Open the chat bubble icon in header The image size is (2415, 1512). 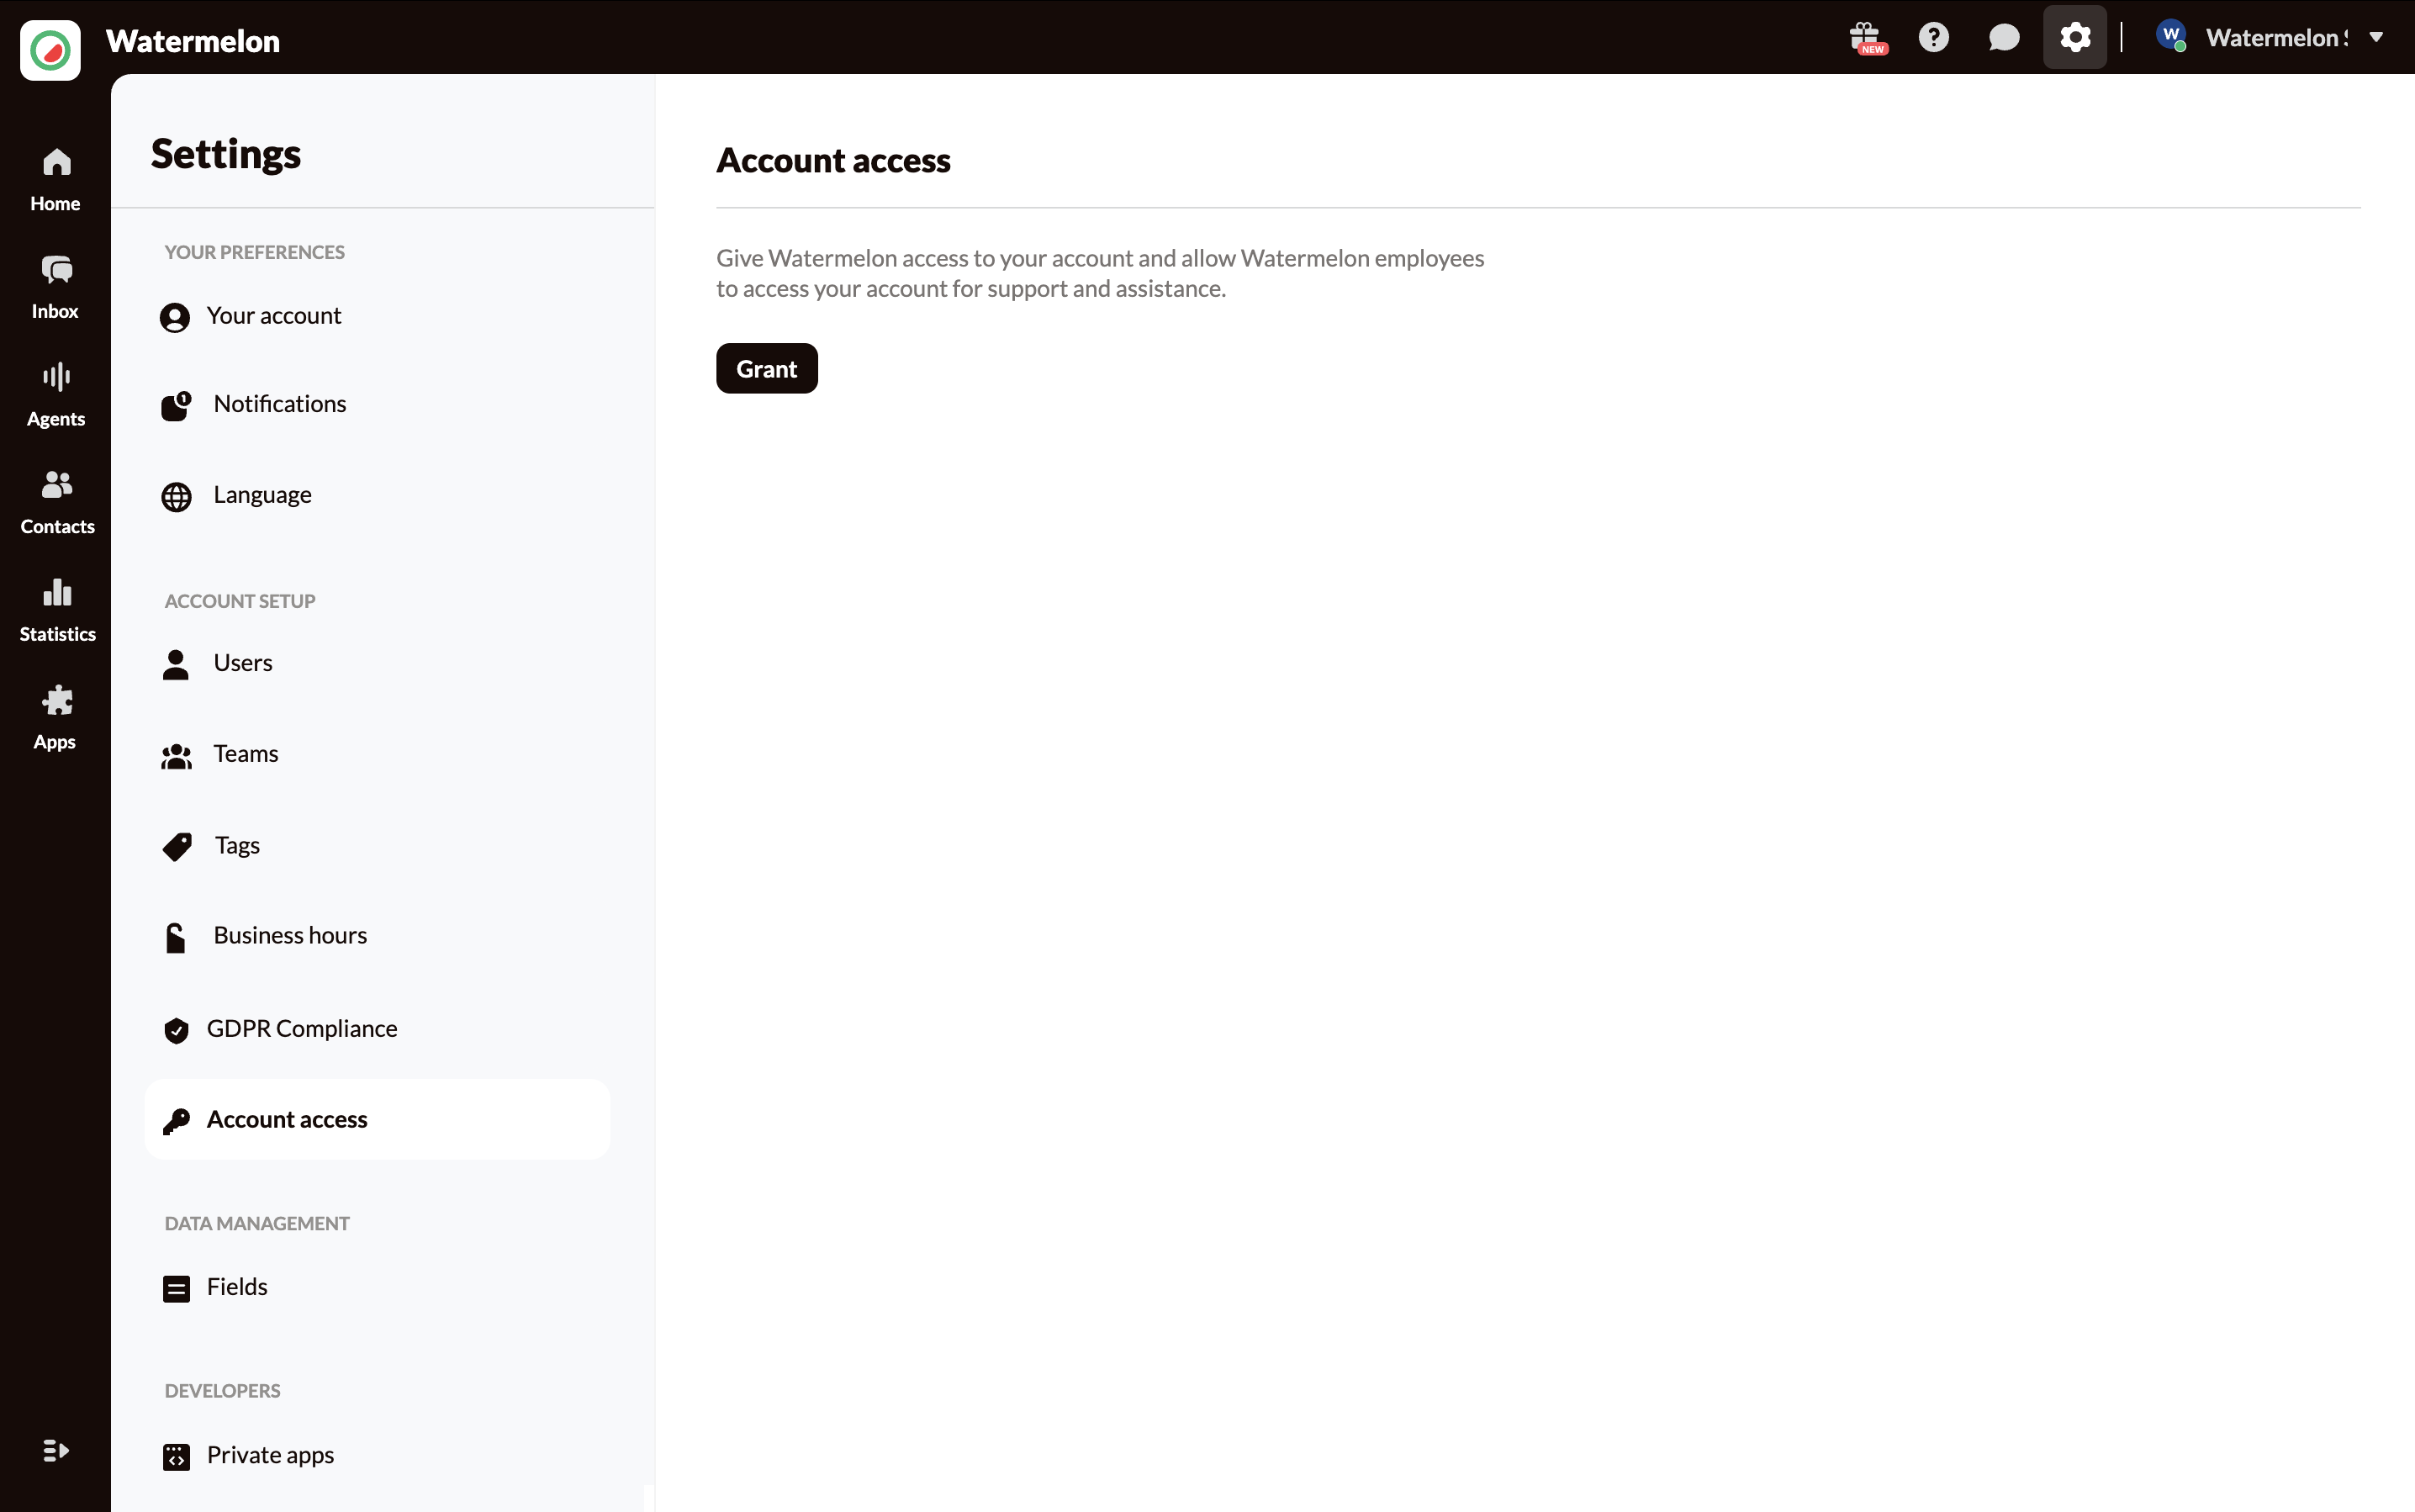tap(2003, 38)
